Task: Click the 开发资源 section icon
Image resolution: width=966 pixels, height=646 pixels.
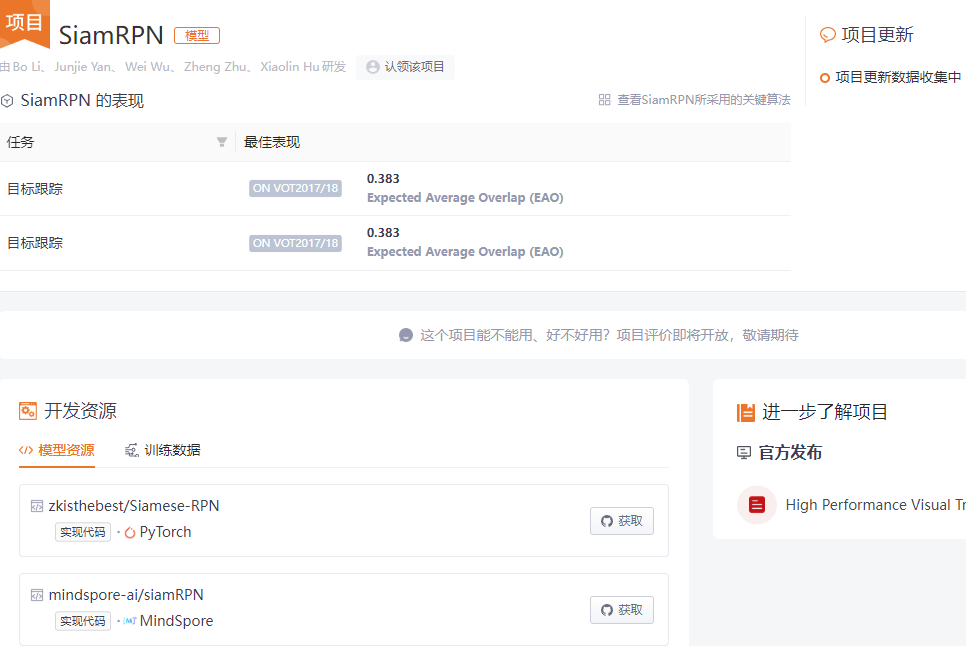Action: (28, 411)
